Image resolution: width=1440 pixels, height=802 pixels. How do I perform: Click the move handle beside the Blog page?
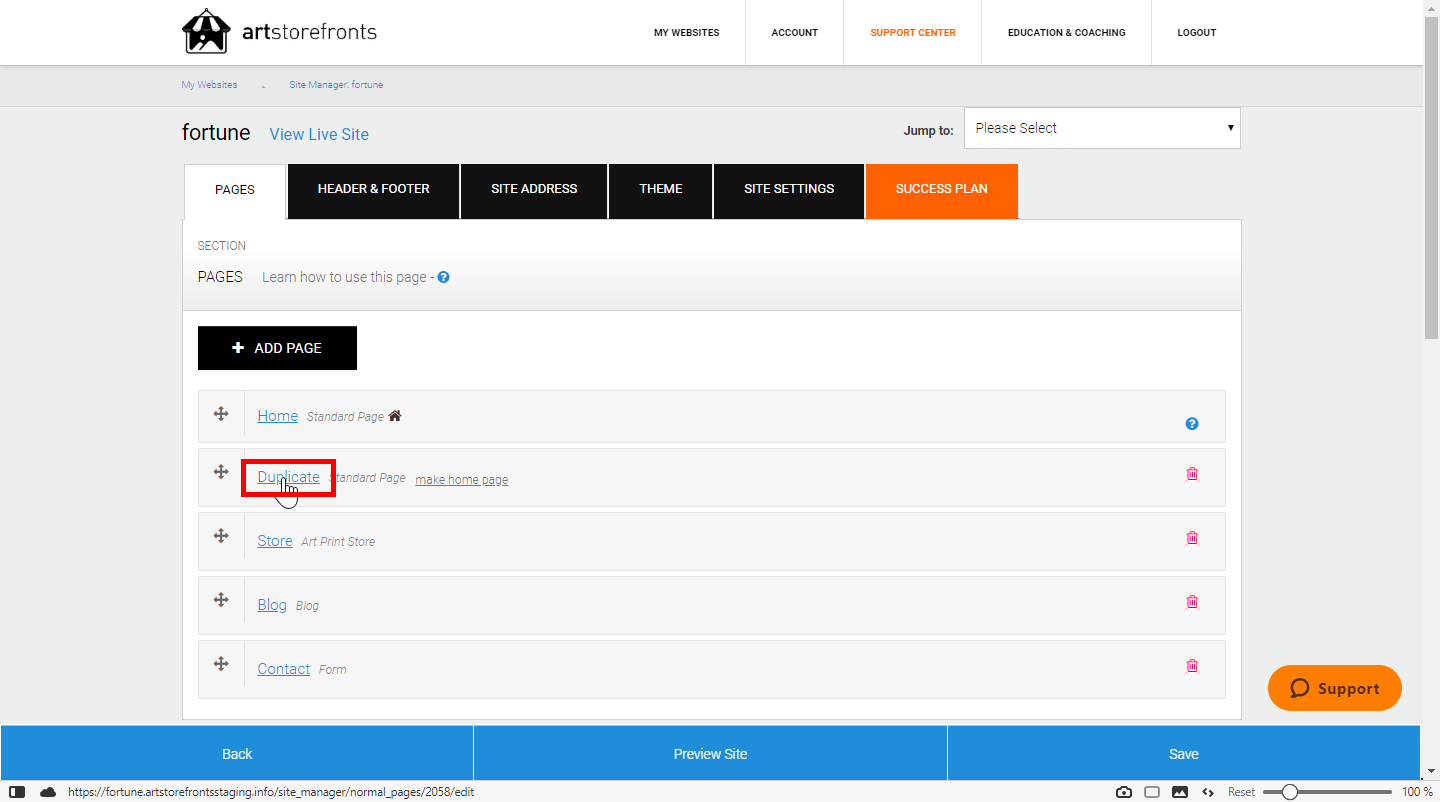point(221,600)
